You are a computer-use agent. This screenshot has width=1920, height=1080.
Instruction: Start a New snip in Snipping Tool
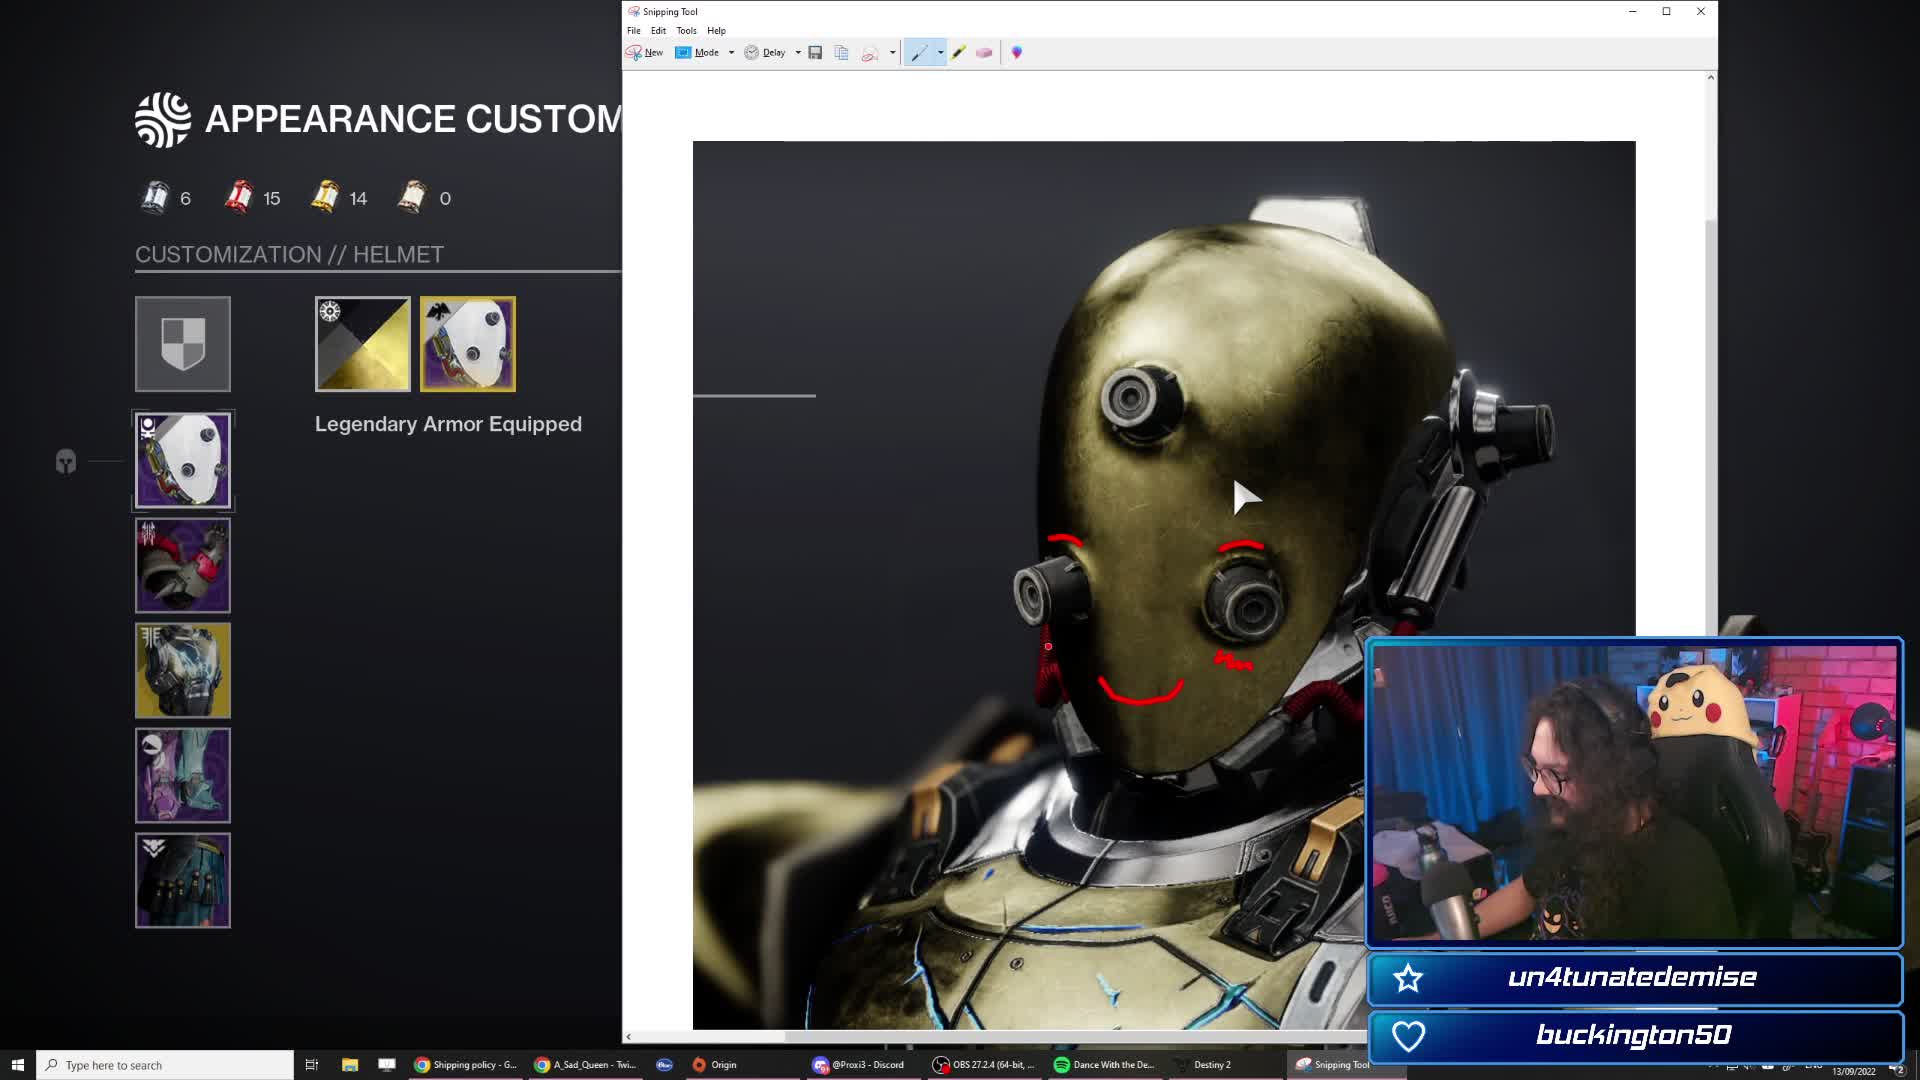[x=645, y=52]
